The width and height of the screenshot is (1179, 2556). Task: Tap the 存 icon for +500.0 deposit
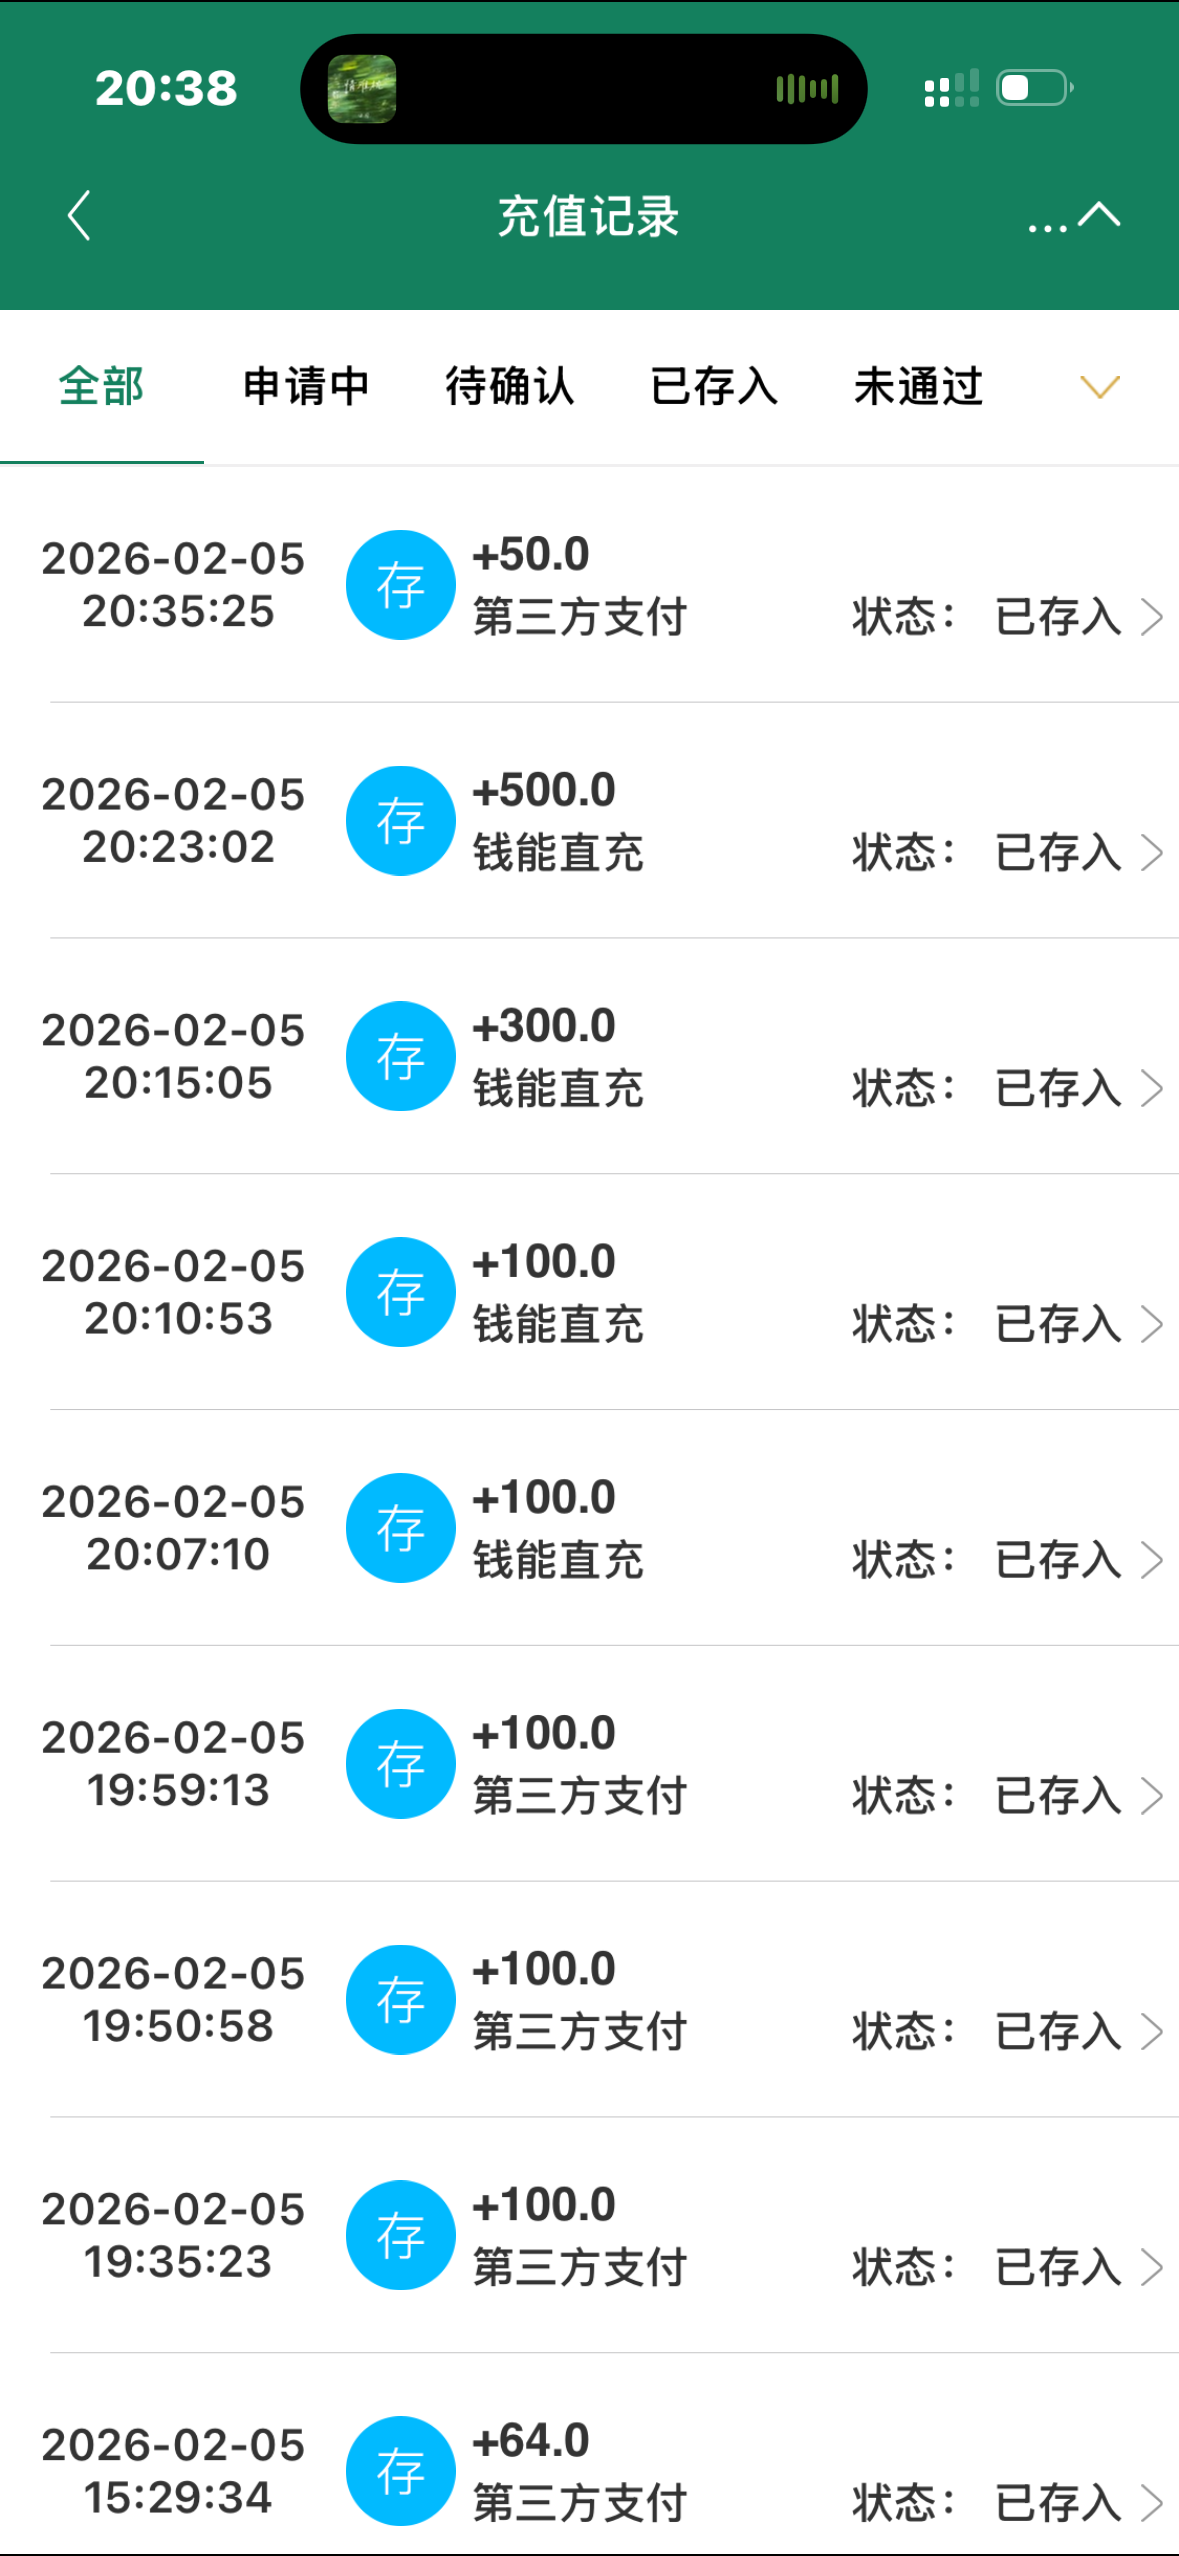[400, 821]
